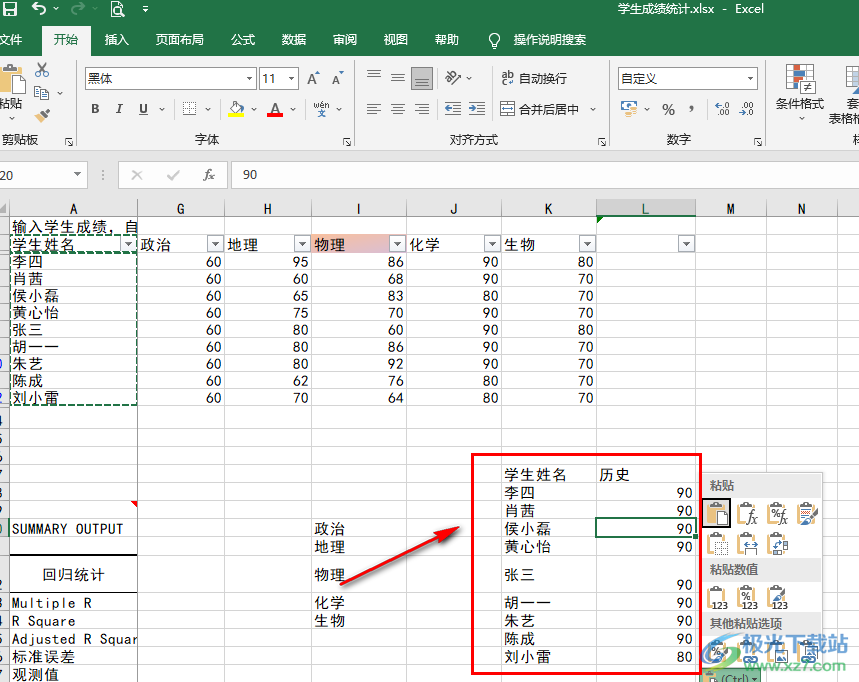Toggle Italic formatting
859x682 pixels.
(119, 109)
